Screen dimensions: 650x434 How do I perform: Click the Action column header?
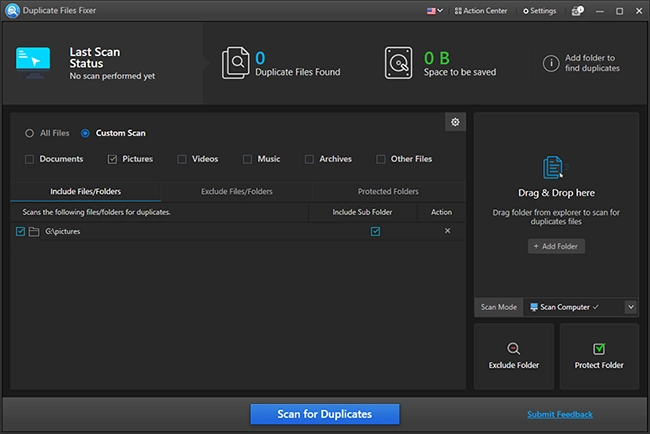point(441,212)
